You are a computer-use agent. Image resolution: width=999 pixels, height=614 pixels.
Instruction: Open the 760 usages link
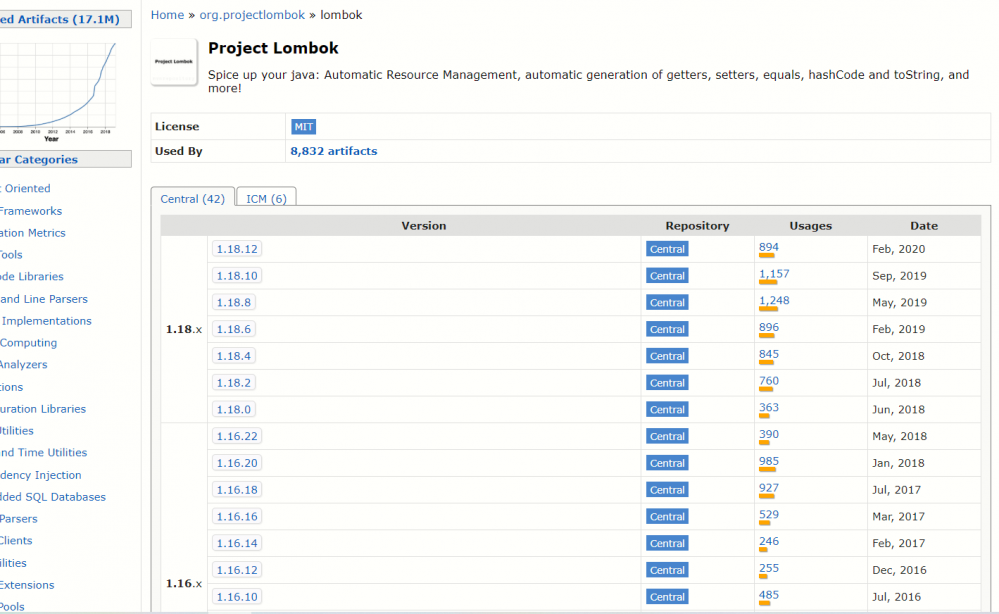click(768, 381)
